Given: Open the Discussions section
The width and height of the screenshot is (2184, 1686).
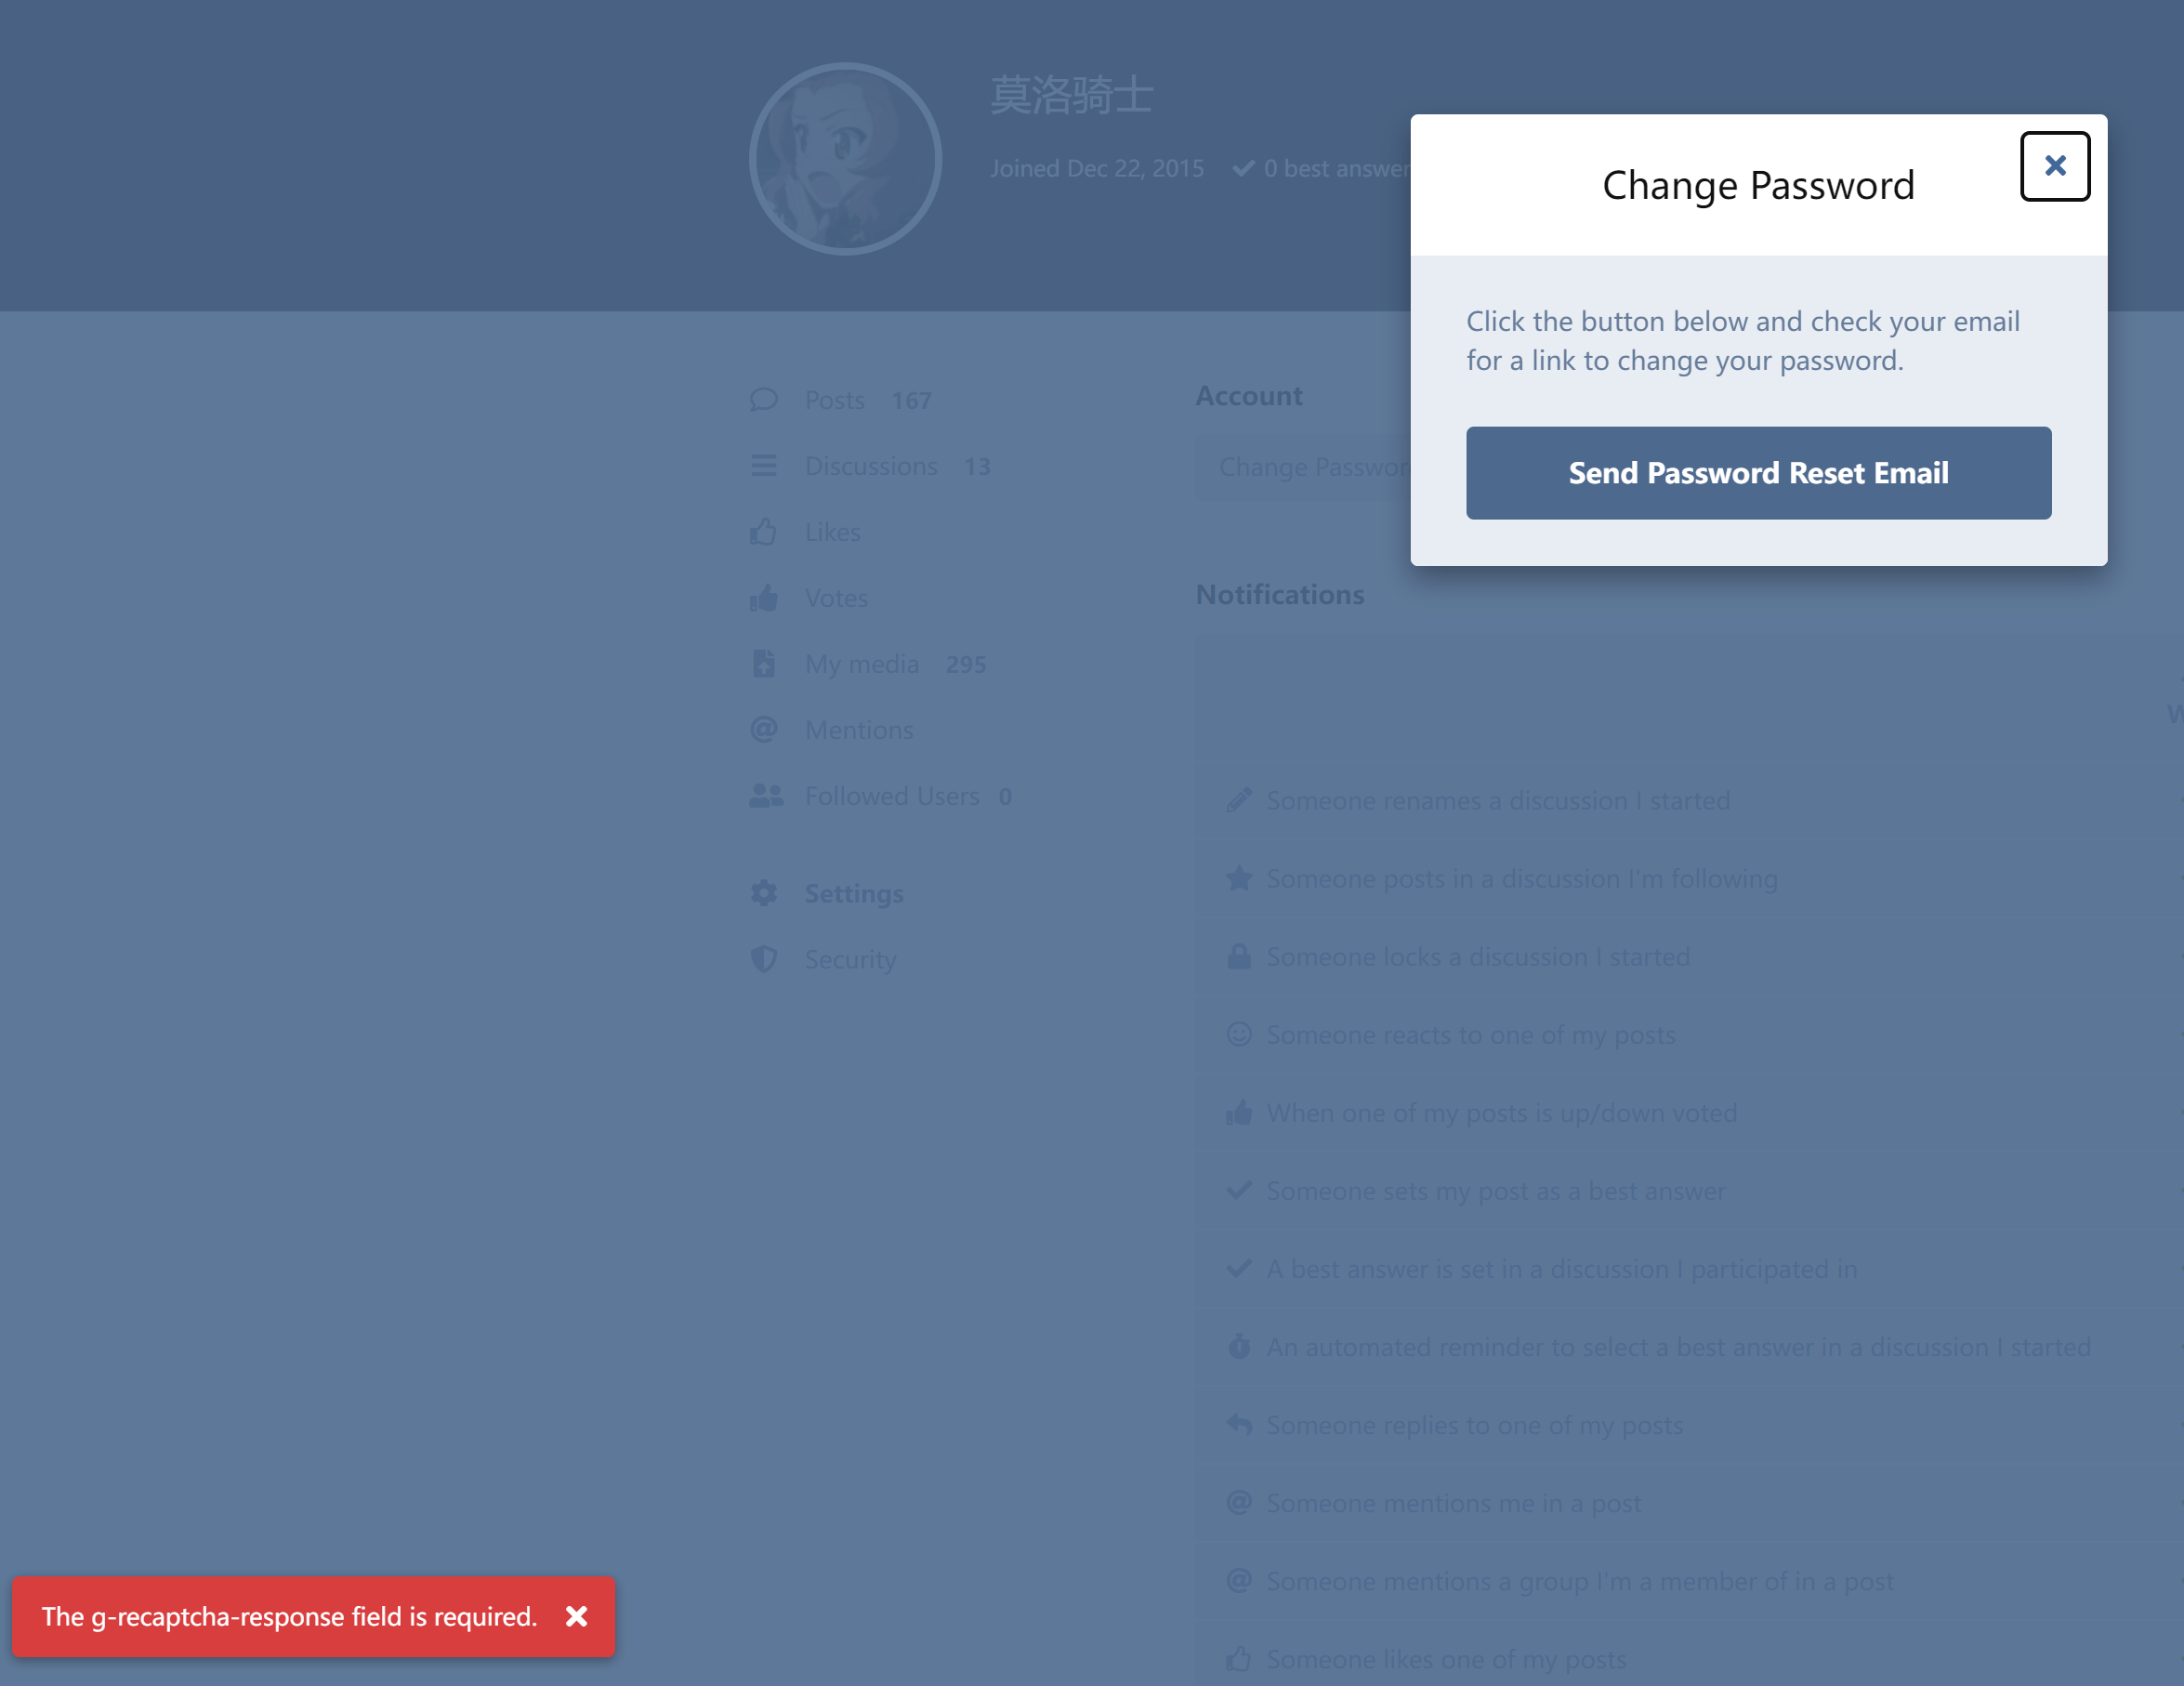Looking at the screenshot, I should (871, 466).
